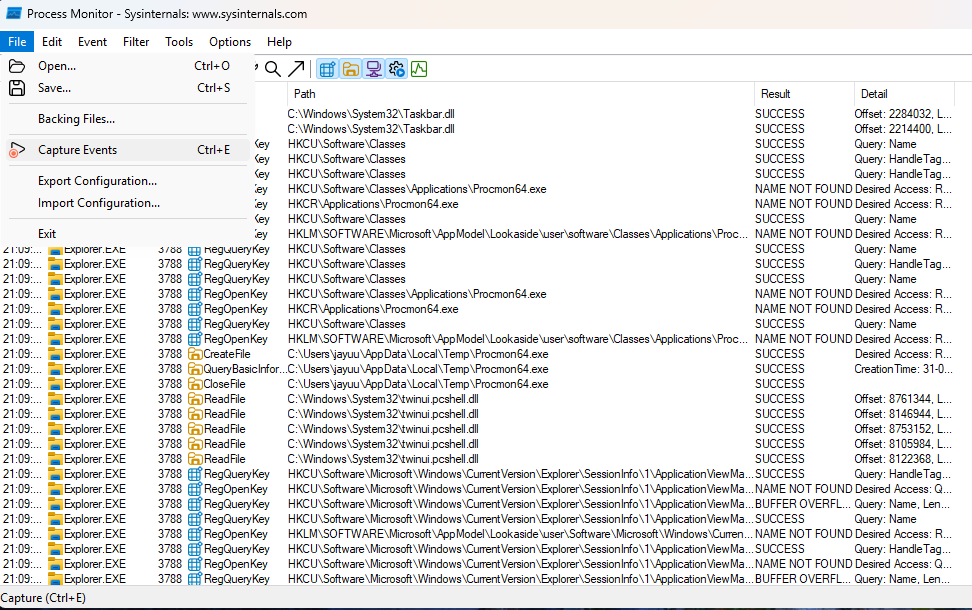This screenshot has width=972, height=610.
Task: Click time 21:09 in CloseFile row
Action: pyautogui.click(x=22, y=384)
